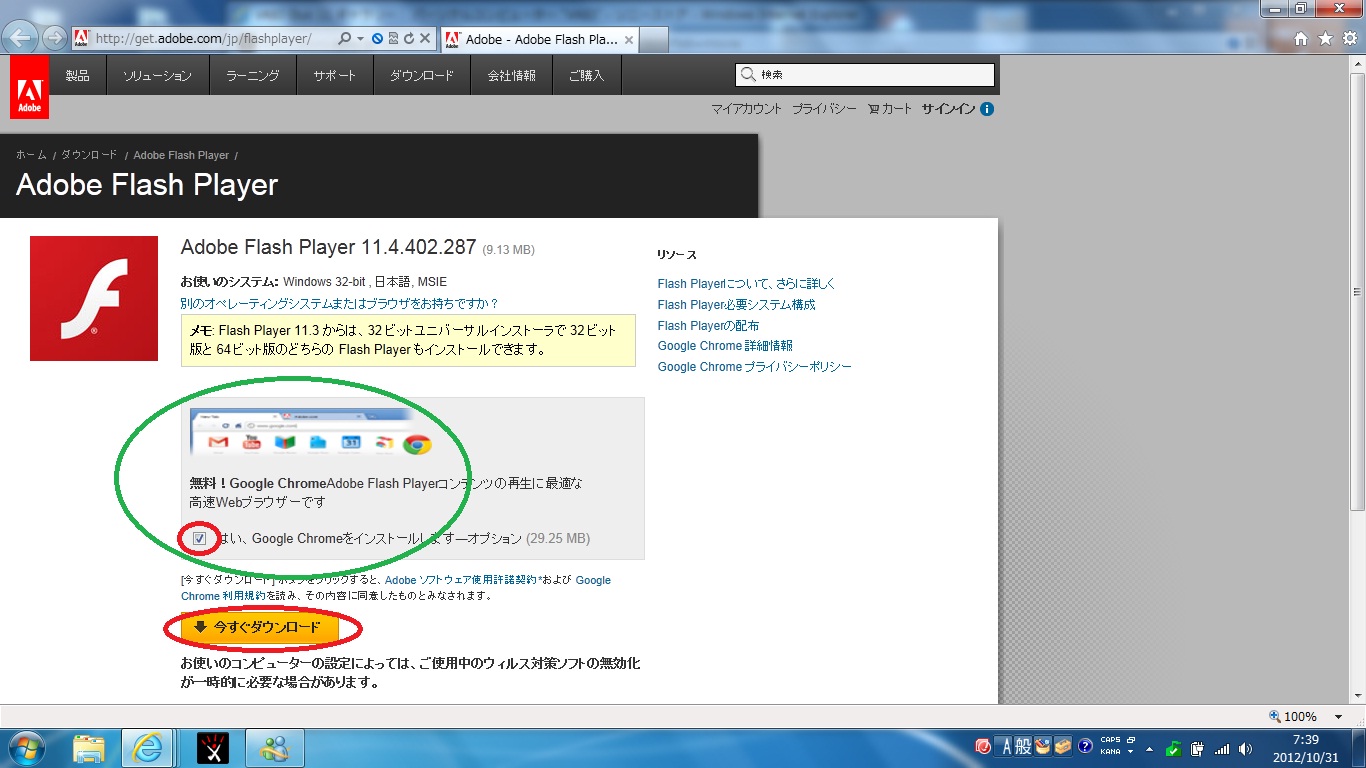The height and width of the screenshot is (768, 1366).
Task: Click the Adobe site search field
Action: click(865, 75)
